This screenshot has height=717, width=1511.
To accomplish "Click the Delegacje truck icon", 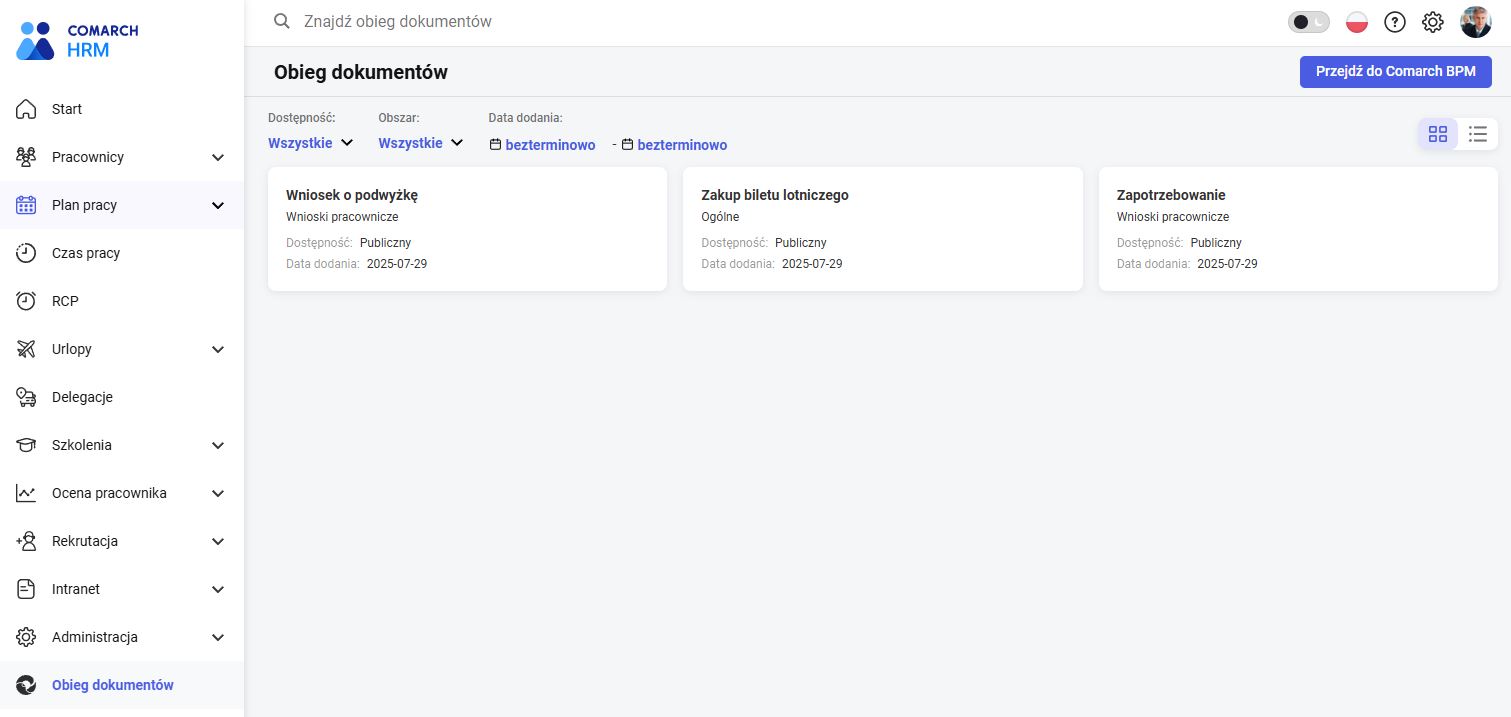I will click(x=27, y=397).
